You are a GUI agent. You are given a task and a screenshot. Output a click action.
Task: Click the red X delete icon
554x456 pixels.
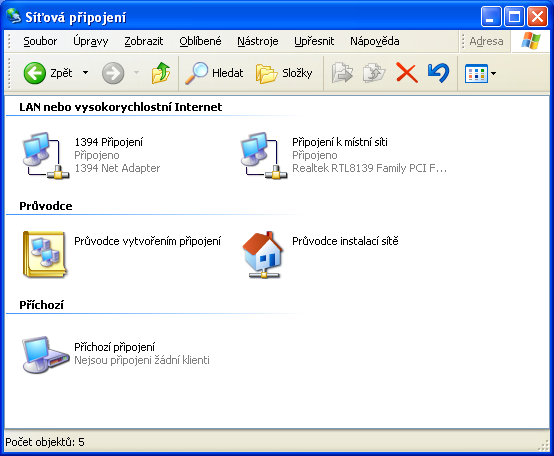click(407, 73)
